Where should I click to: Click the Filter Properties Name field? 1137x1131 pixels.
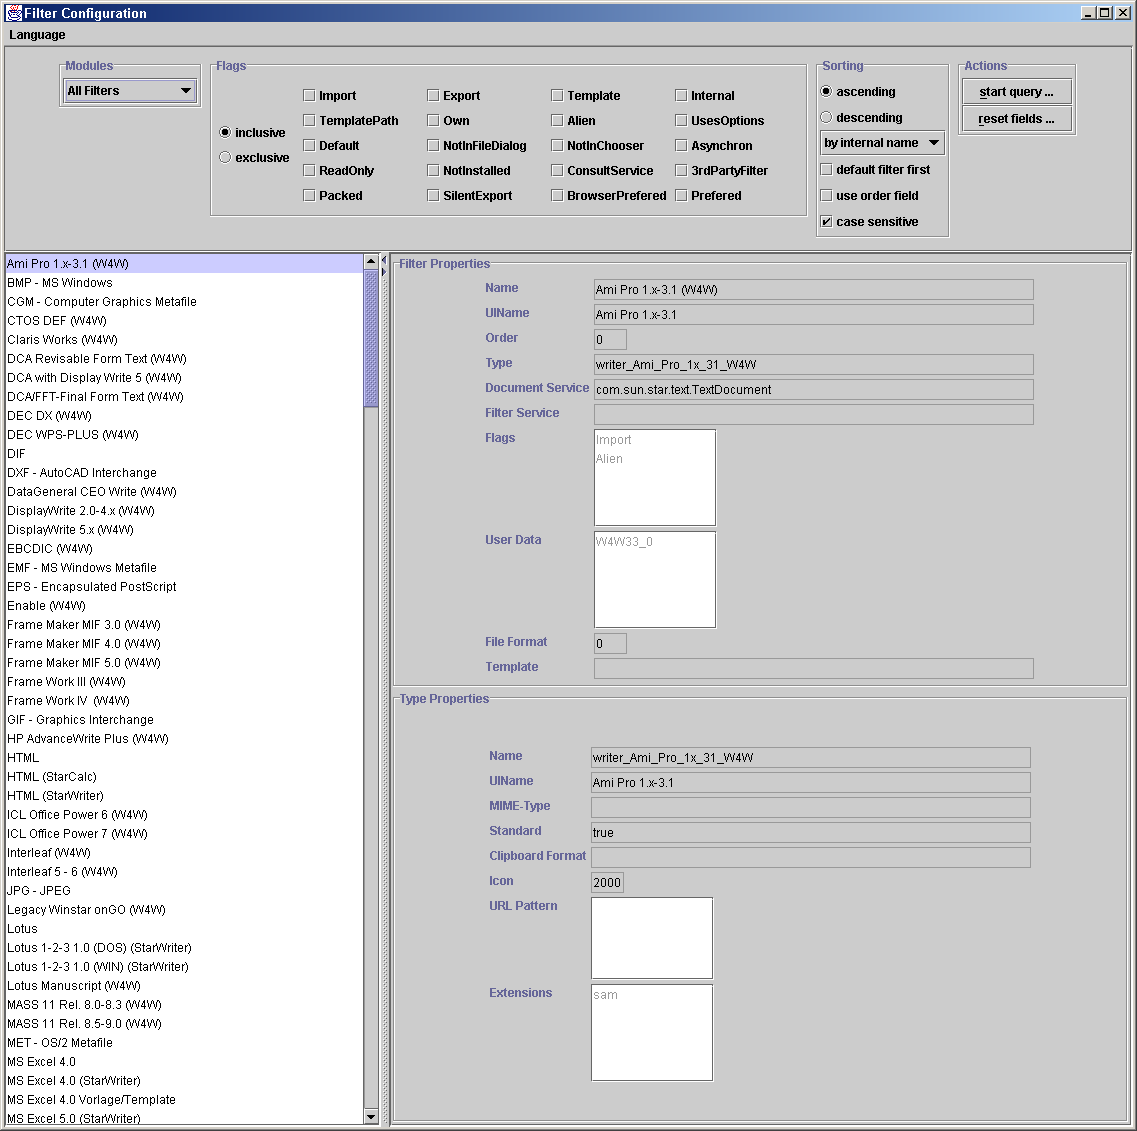click(813, 290)
